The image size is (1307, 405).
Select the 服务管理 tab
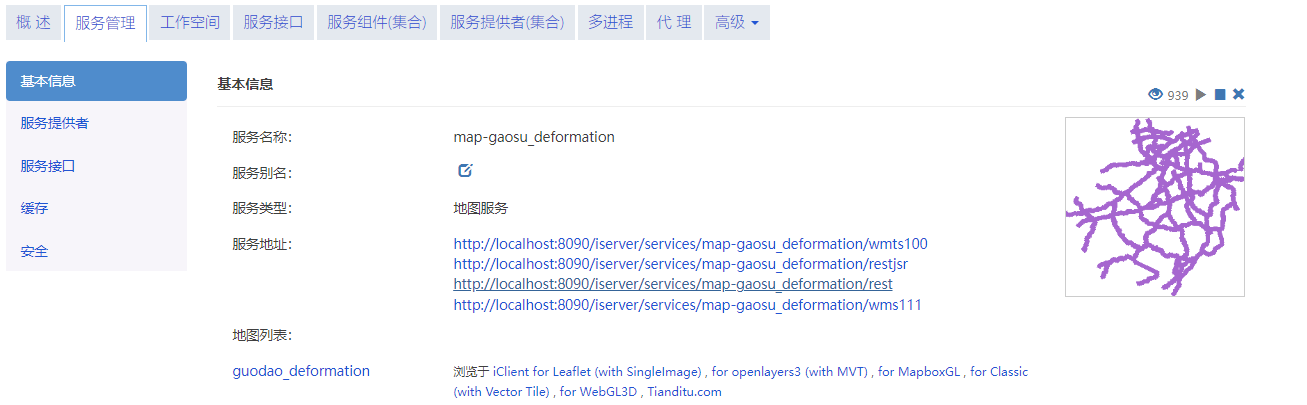pyautogui.click(x=105, y=23)
